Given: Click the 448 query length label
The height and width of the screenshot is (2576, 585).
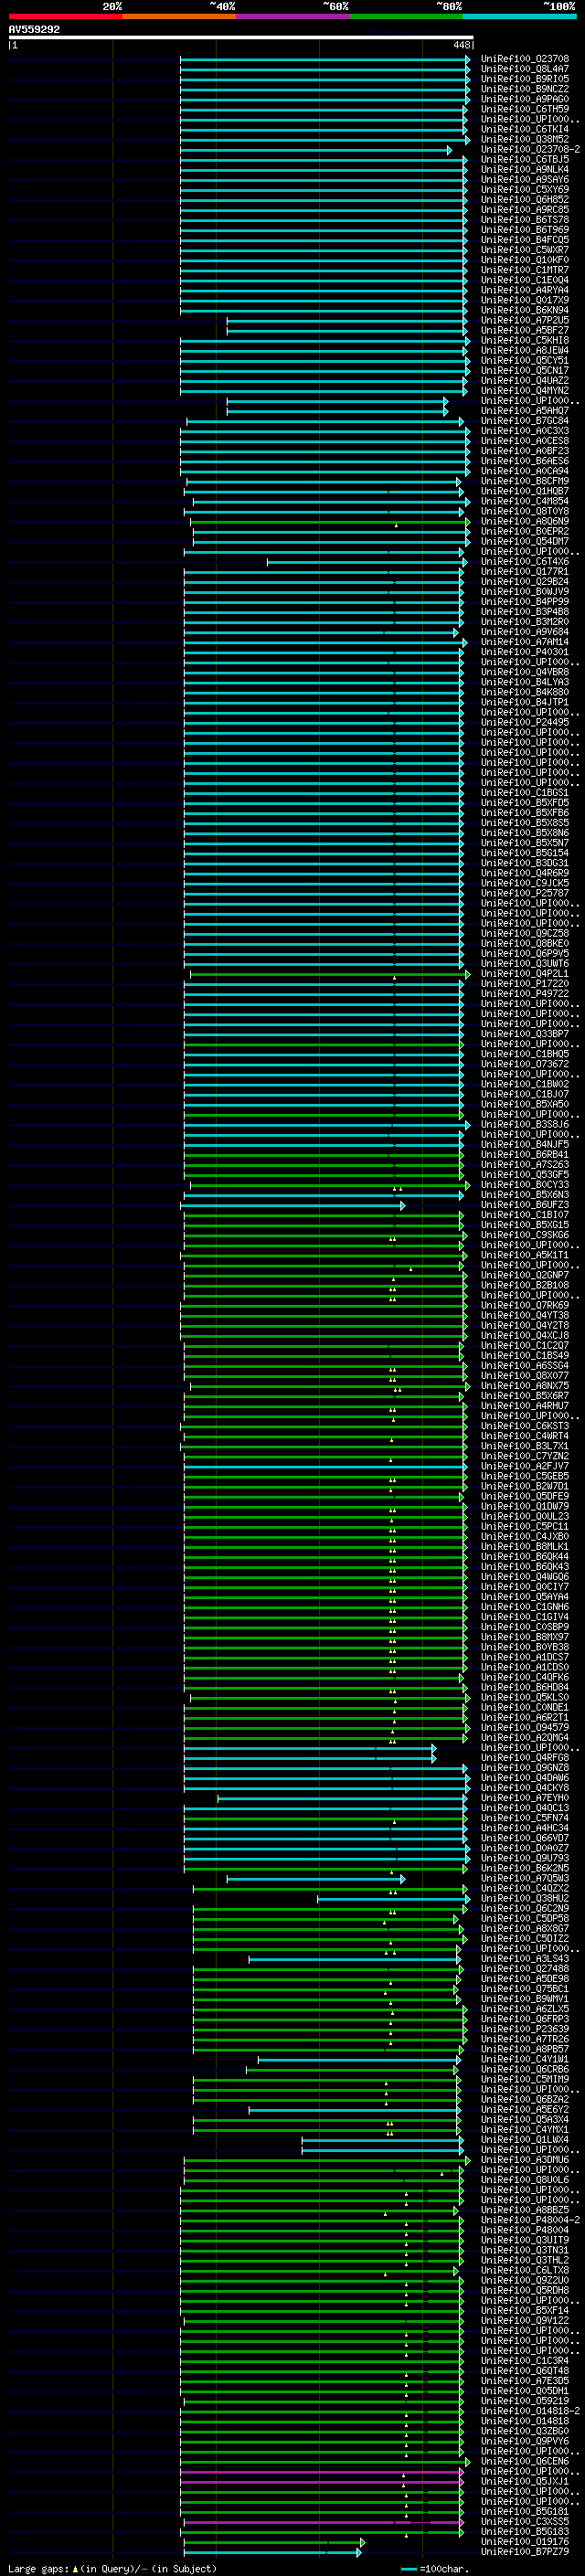Looking at the screenshot, I should (461, 45).
